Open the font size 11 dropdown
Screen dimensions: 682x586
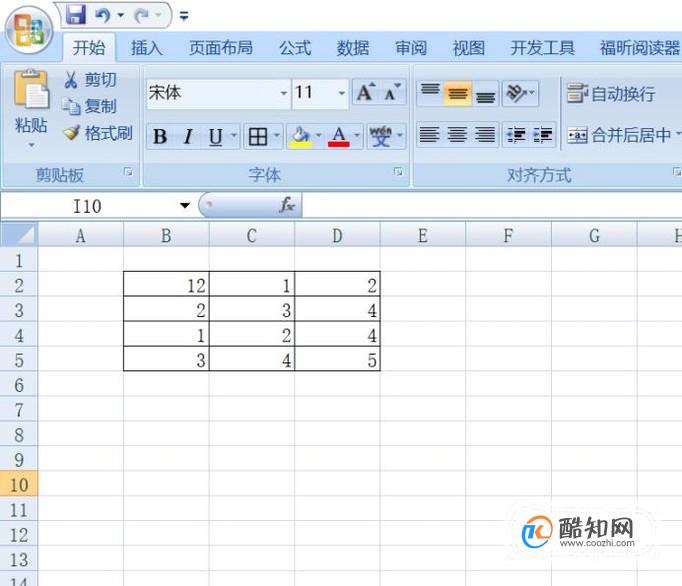(x=342, y=93)
